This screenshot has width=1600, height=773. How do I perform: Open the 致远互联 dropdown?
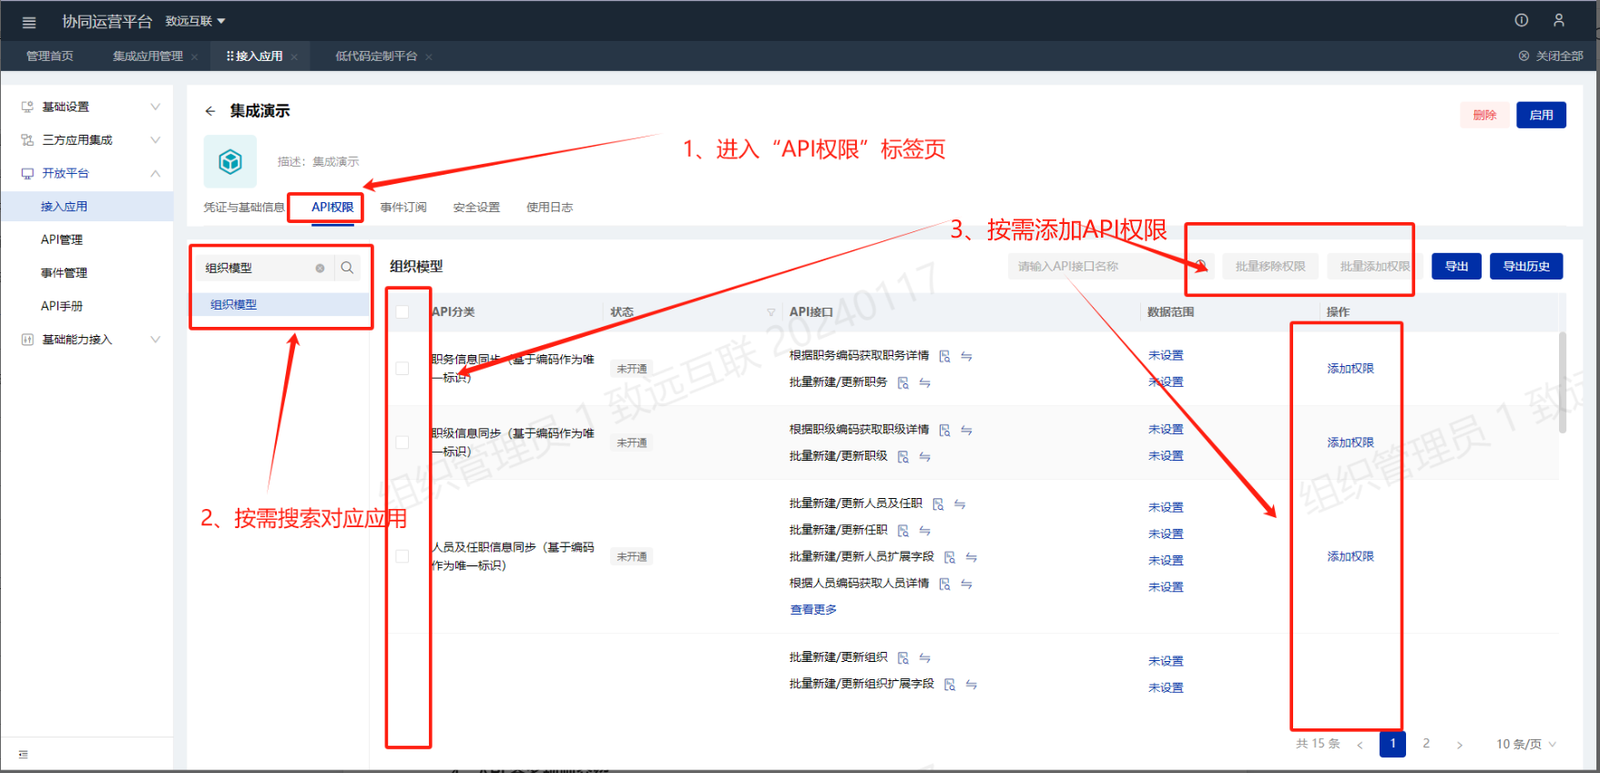click(x=195, y=21)
